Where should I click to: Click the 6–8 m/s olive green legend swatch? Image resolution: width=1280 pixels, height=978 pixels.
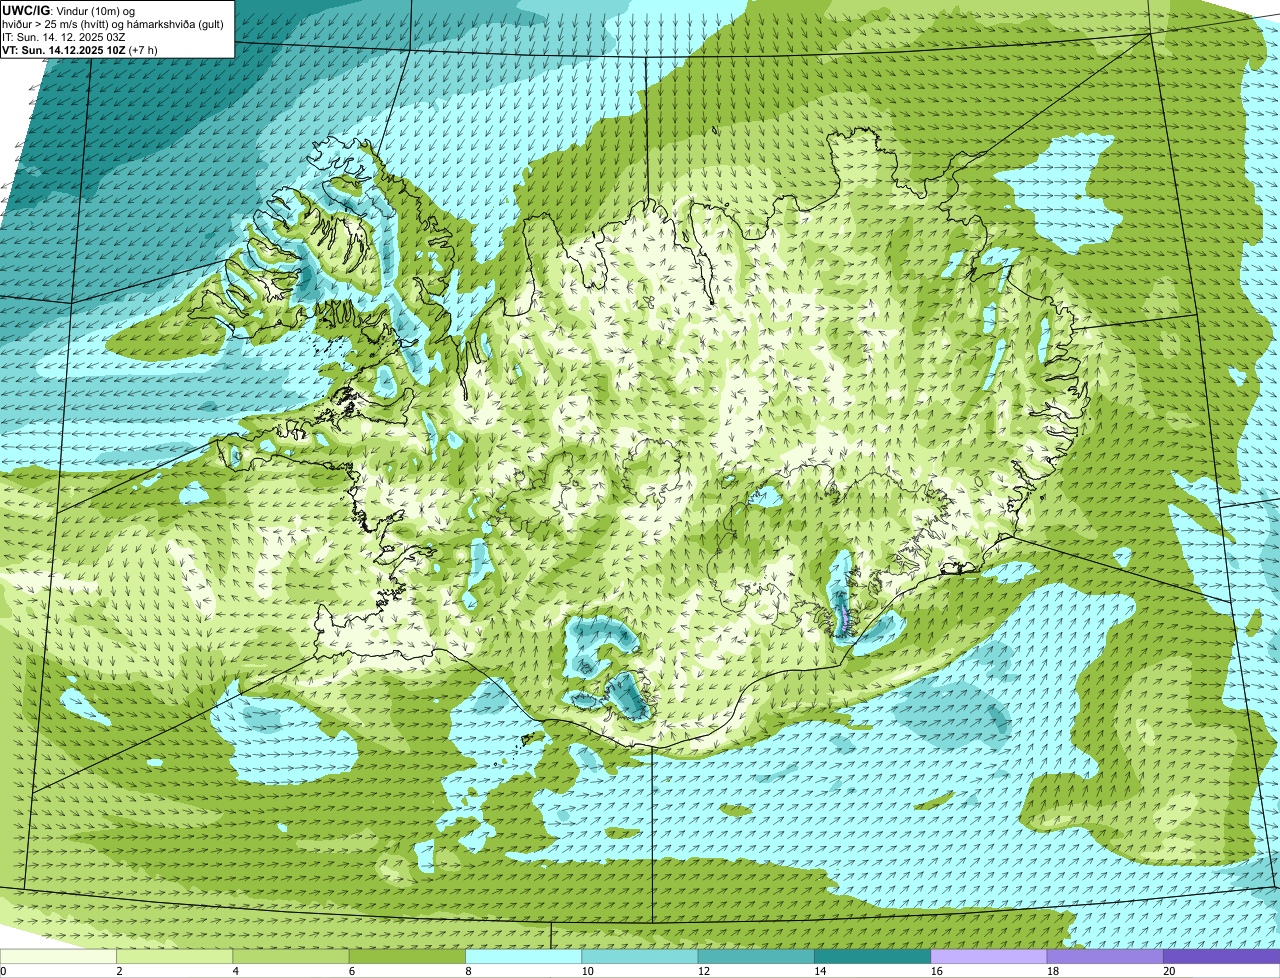click(407, 956)
